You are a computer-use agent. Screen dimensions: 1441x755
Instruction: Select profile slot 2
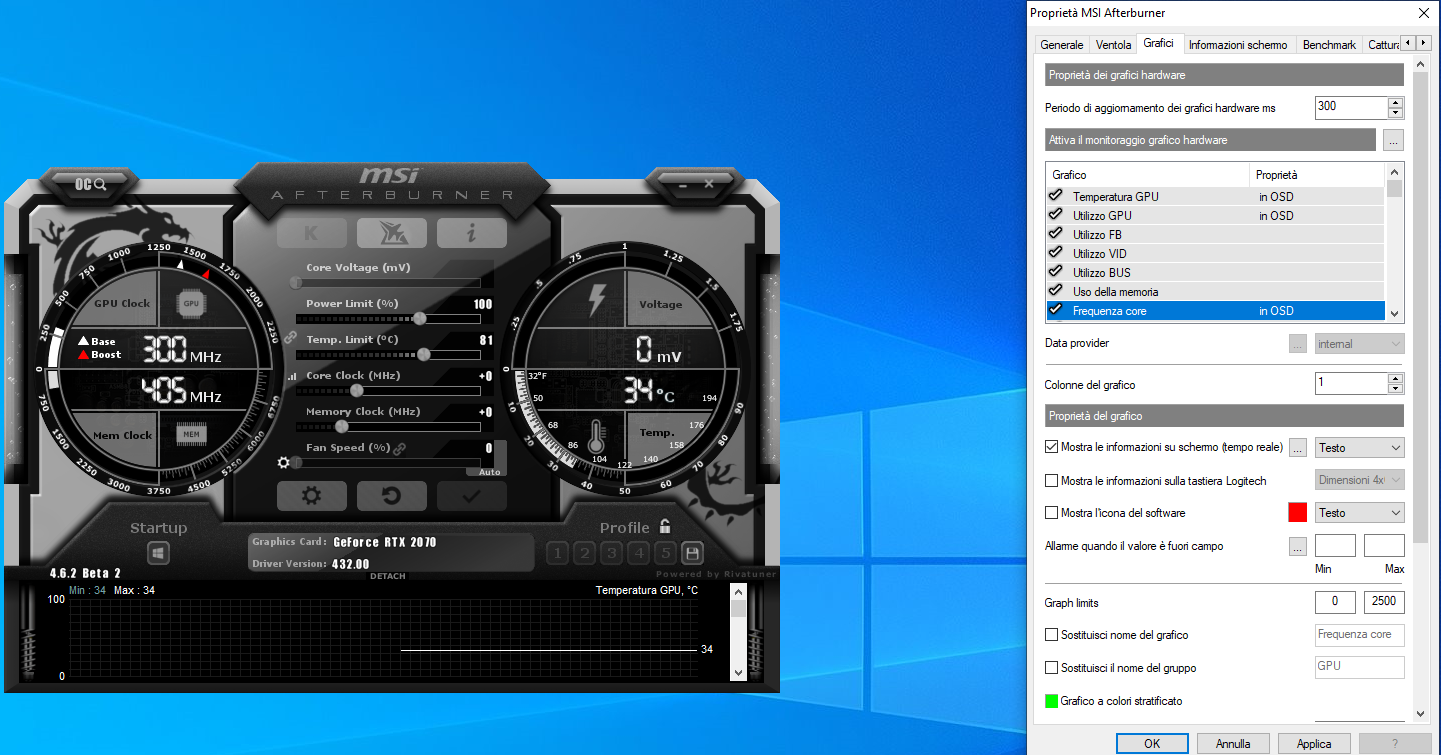585,553
